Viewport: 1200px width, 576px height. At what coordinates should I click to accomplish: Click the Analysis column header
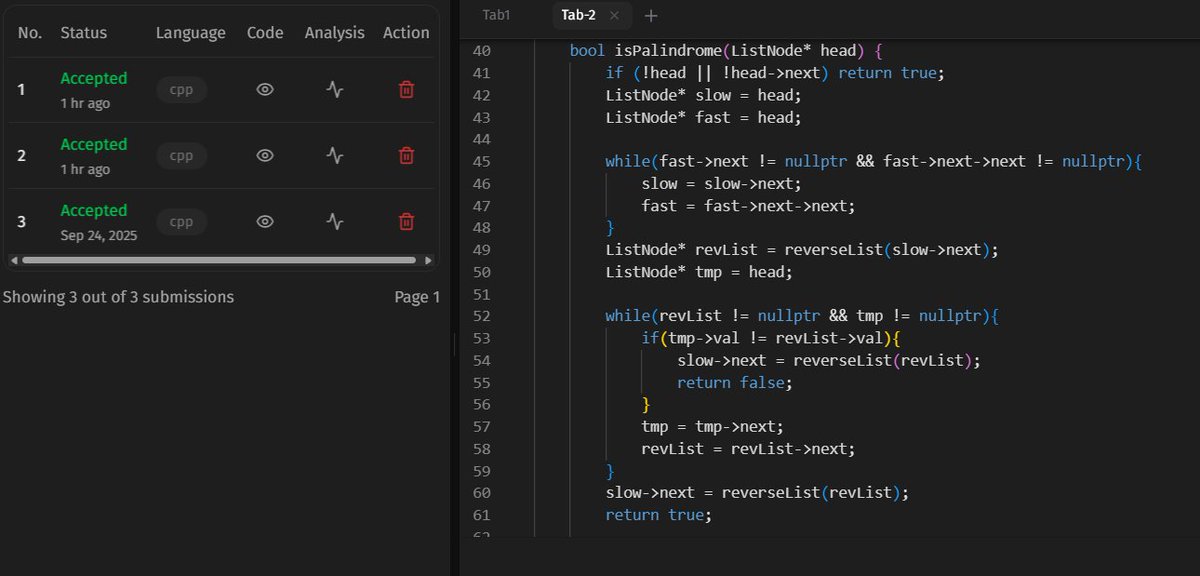coord(335,32)
